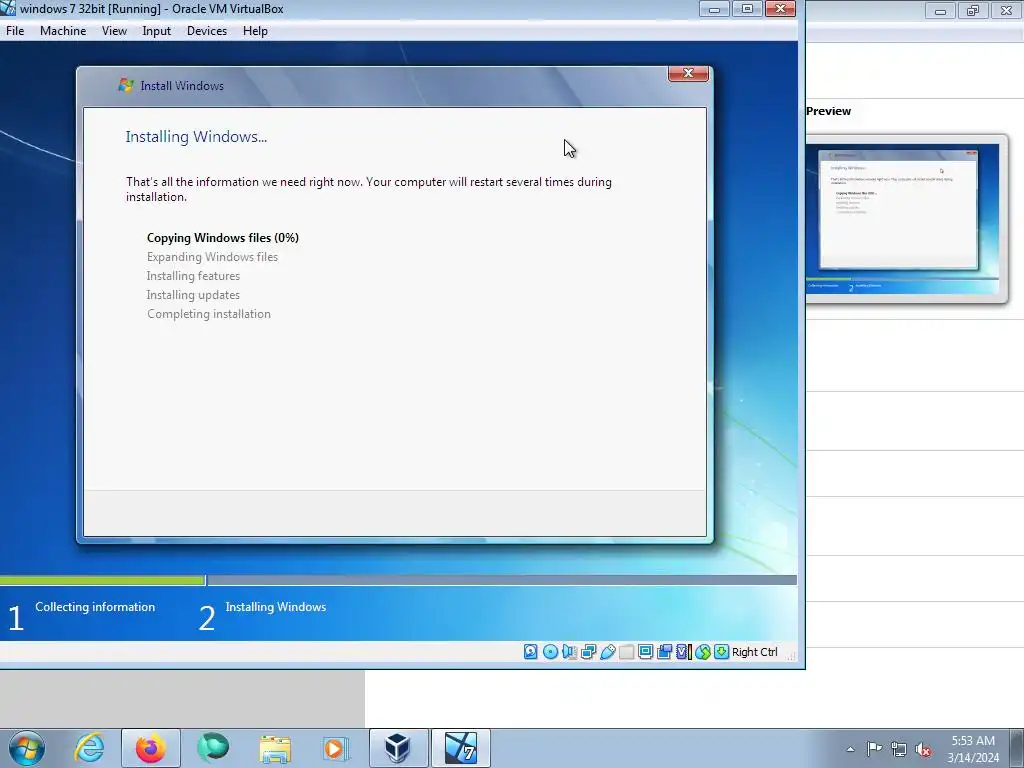Switch to Firefox in the taskbar
1024x768 pixels.
(x=150, y=748)
